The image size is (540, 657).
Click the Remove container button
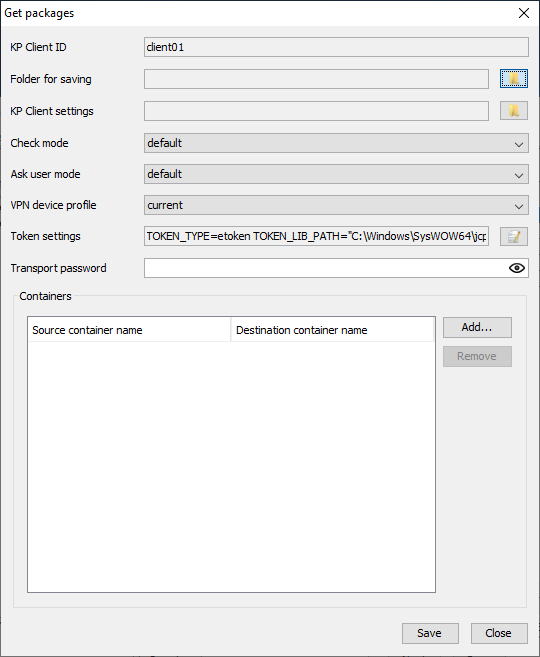[x=477, y=357]
